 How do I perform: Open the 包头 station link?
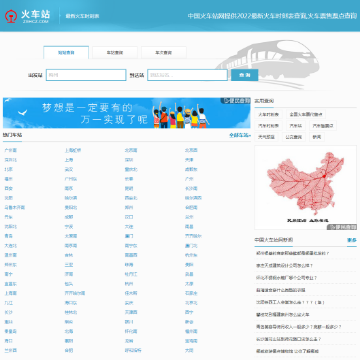pos(69,284)
